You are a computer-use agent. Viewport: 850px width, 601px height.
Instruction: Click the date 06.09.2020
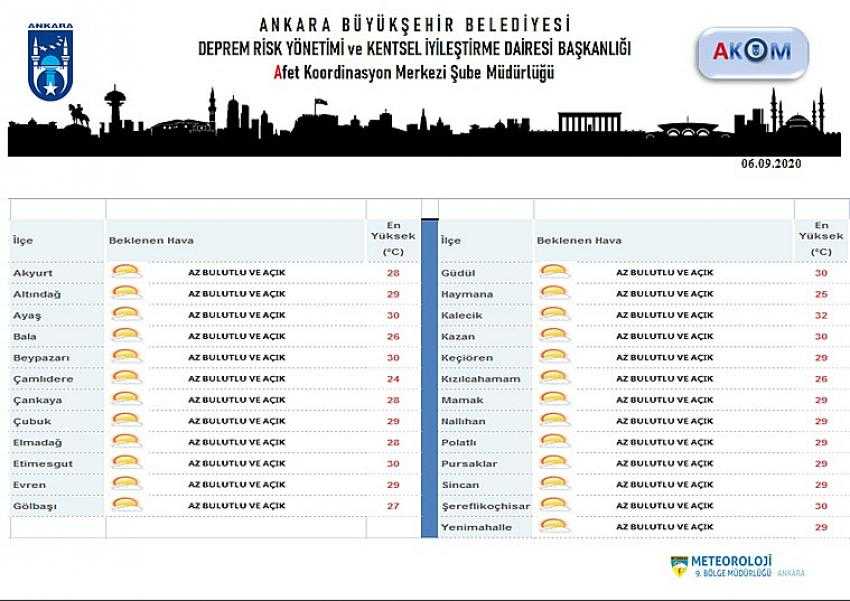(771, 163)
